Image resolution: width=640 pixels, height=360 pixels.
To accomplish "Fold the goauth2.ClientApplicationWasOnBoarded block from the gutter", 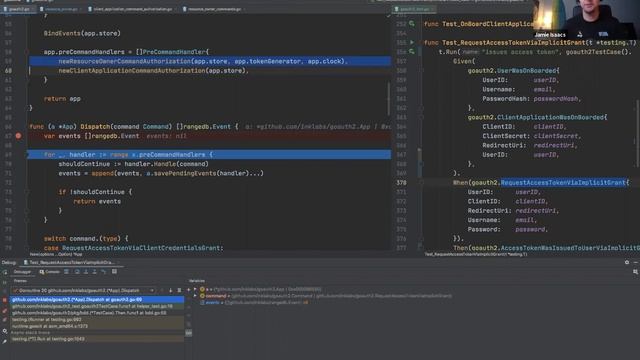I will point(421,117).
